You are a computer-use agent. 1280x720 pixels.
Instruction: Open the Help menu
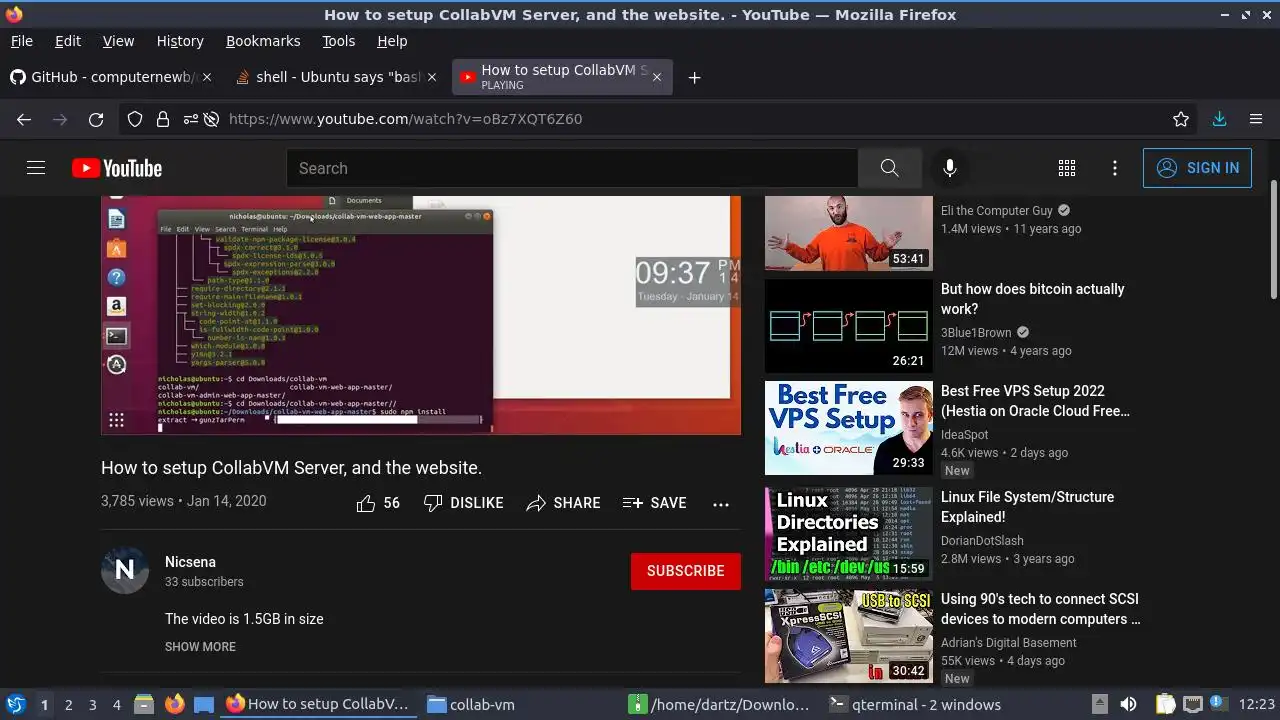tap(392, 41)
